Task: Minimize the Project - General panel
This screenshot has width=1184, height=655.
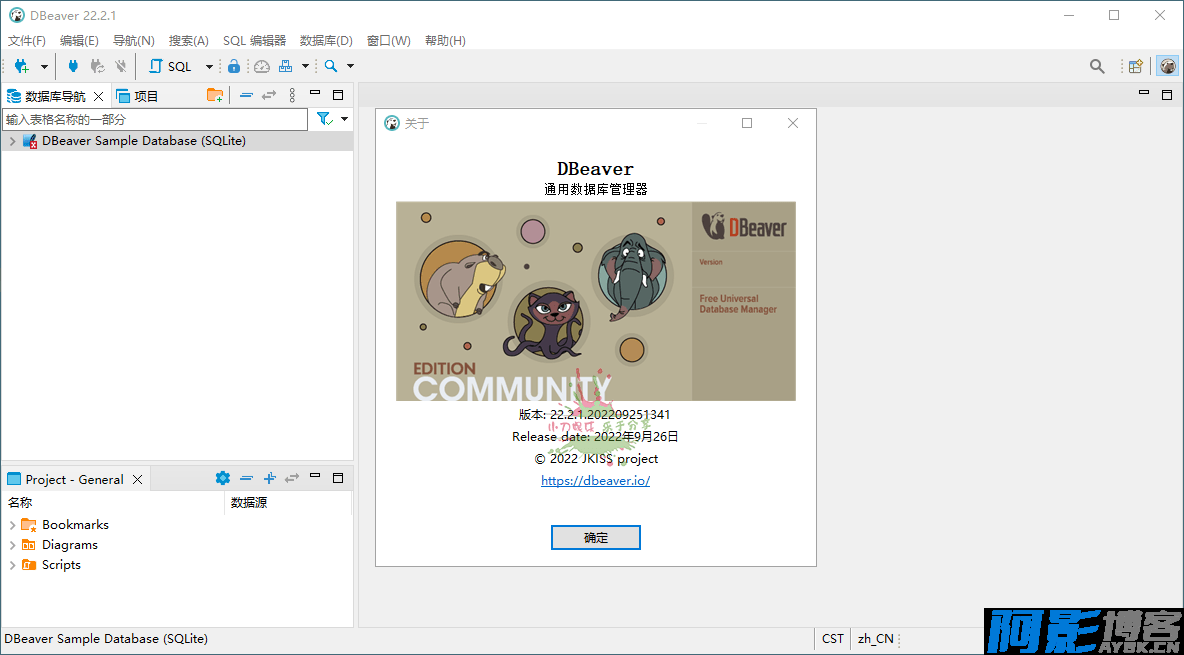Action: tap(316, 476)
